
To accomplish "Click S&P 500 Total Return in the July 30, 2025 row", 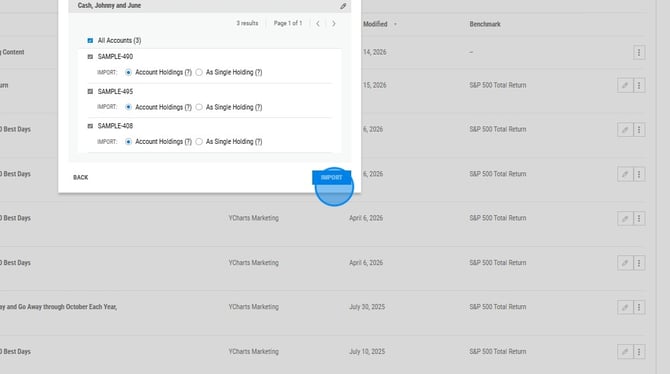I will click(x=498, y=307).
